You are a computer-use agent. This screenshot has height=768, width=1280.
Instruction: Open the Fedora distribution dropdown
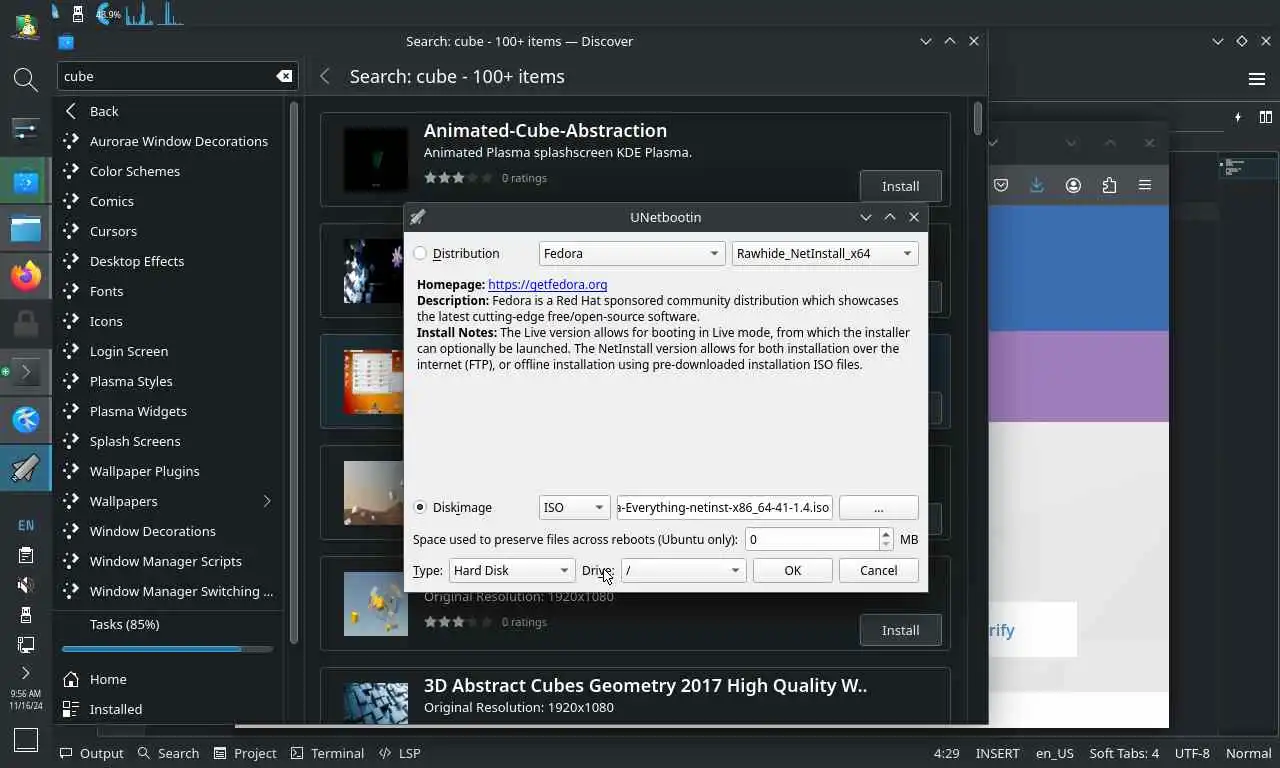pos(631,254)
